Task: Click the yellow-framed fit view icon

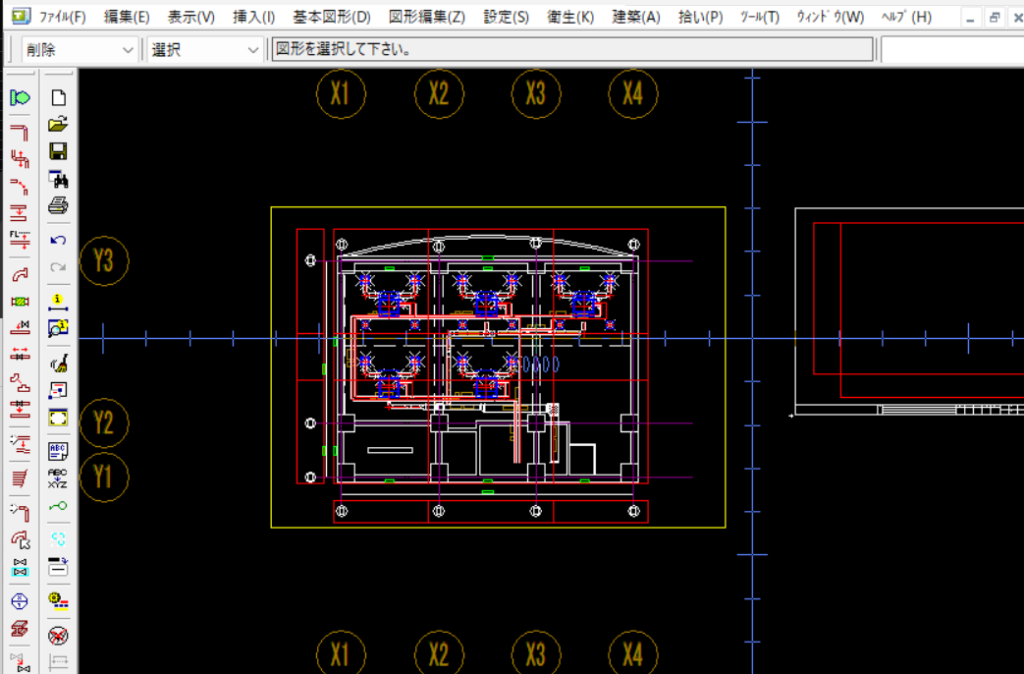Action: pyautogui.click(x=58, y=417)
